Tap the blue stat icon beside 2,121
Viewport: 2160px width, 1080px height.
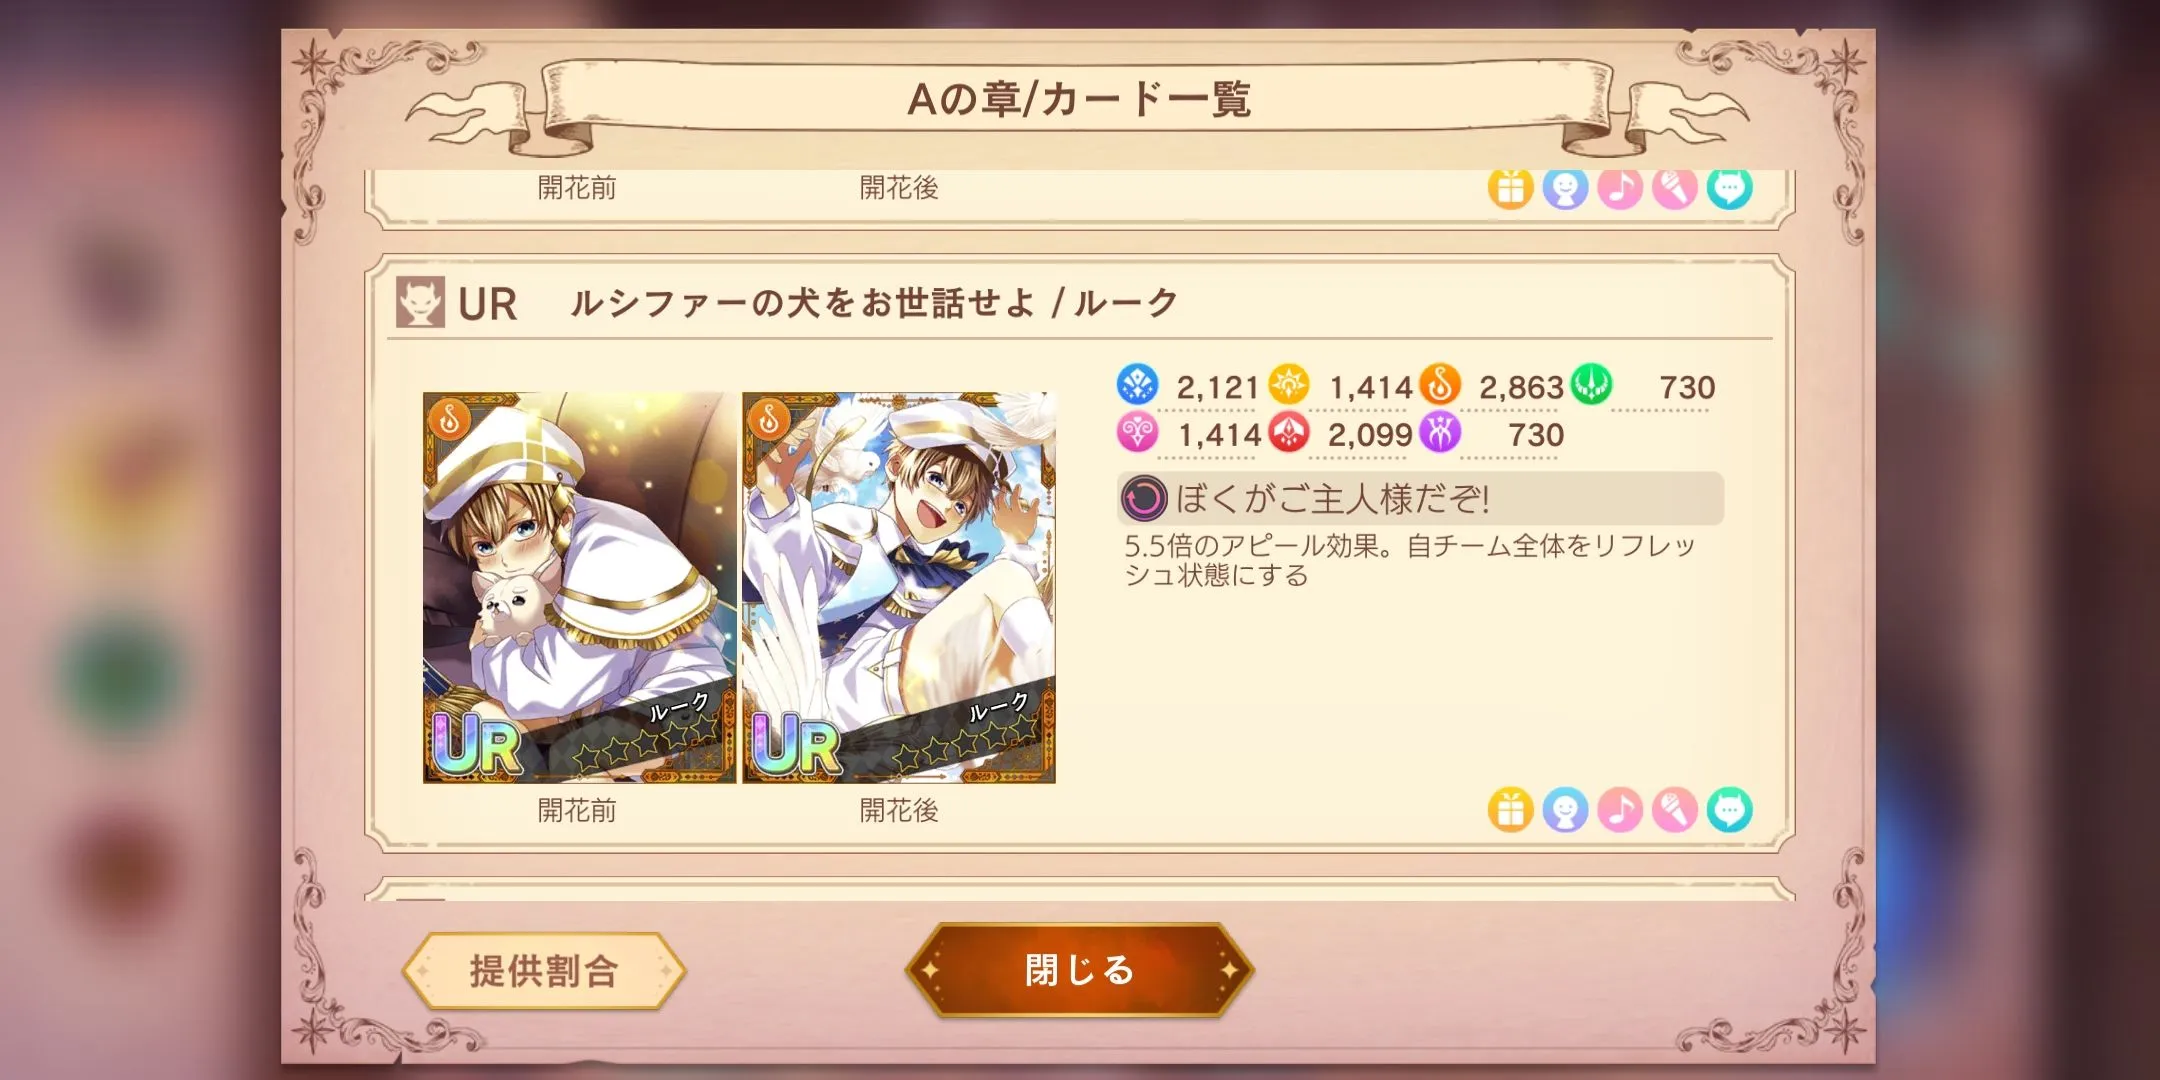pos(1137,385)
